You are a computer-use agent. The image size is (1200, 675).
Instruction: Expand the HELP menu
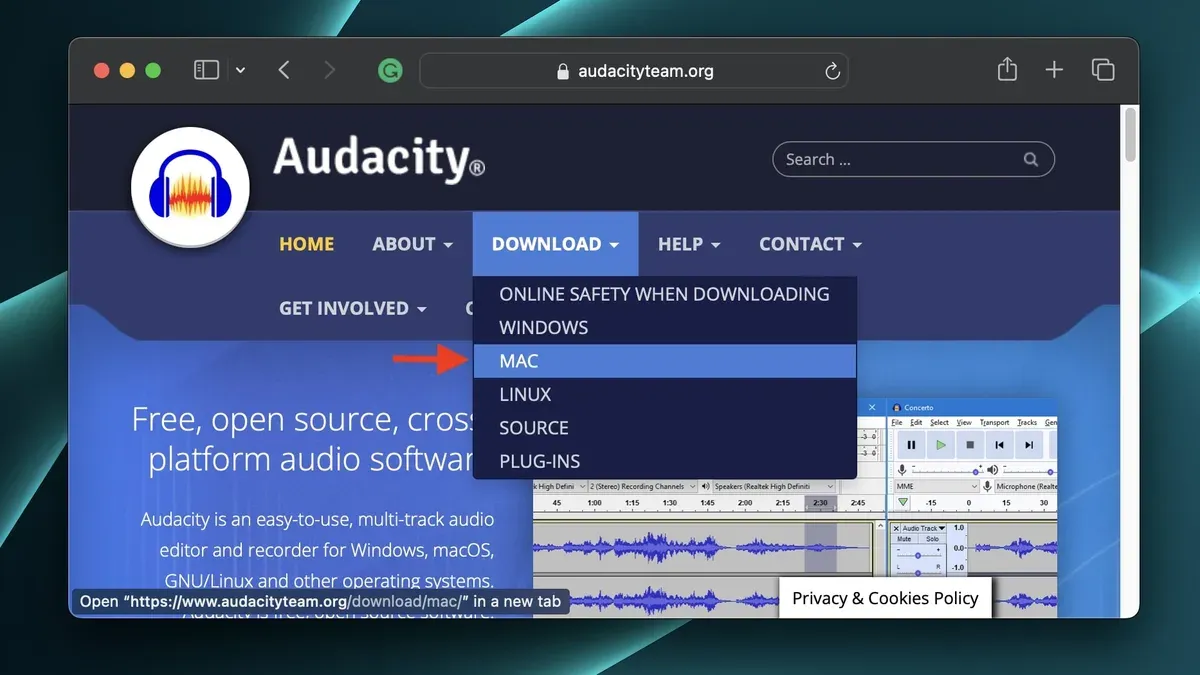(x=689, y=244)
